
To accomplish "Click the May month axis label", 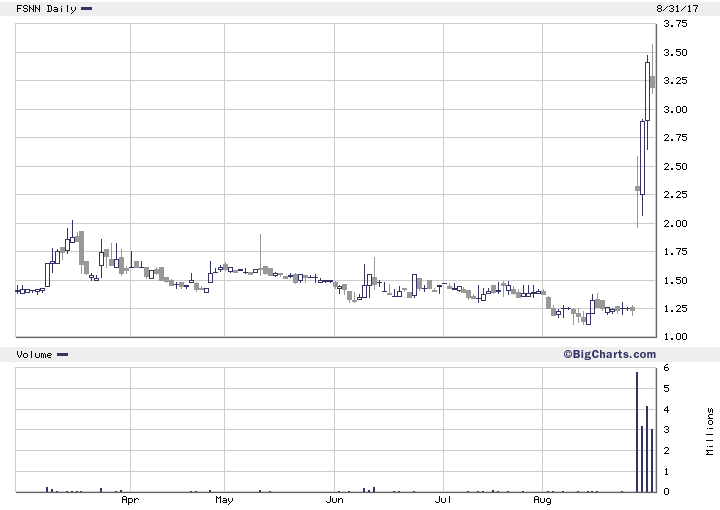I will tap(224, 500).
